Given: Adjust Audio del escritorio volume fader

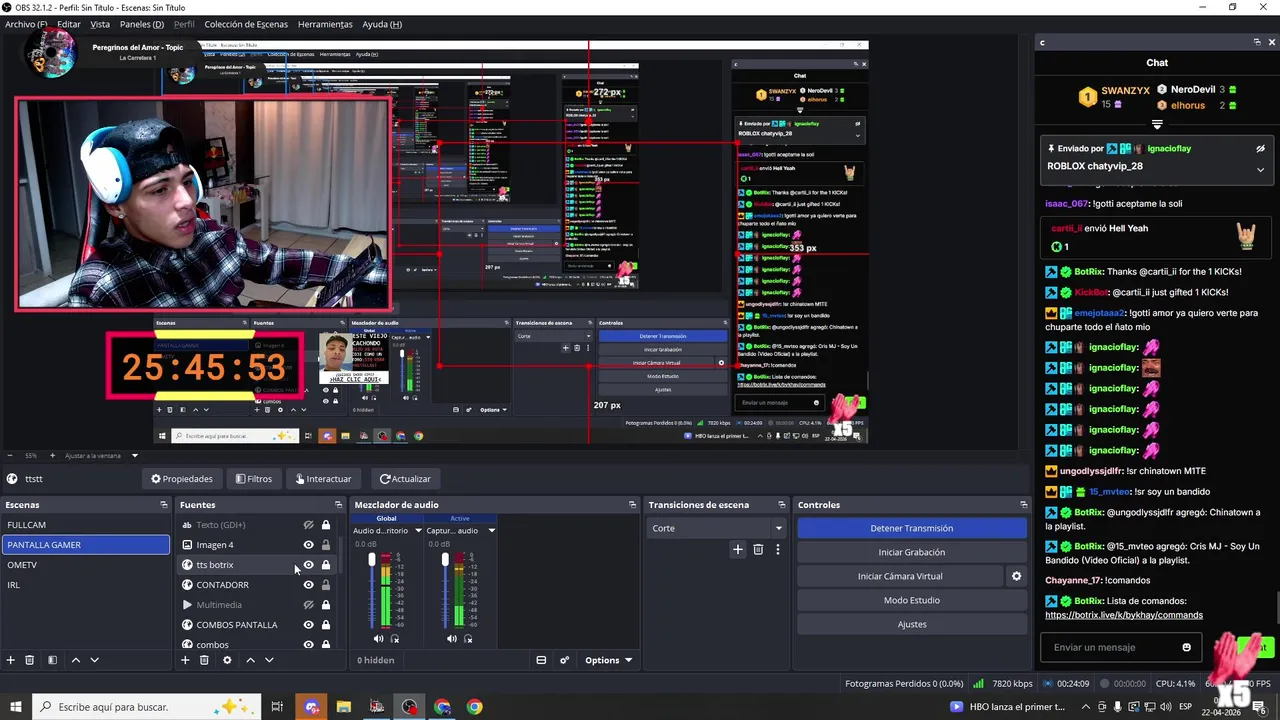Looking at the screenshot, I should [372, 560].
